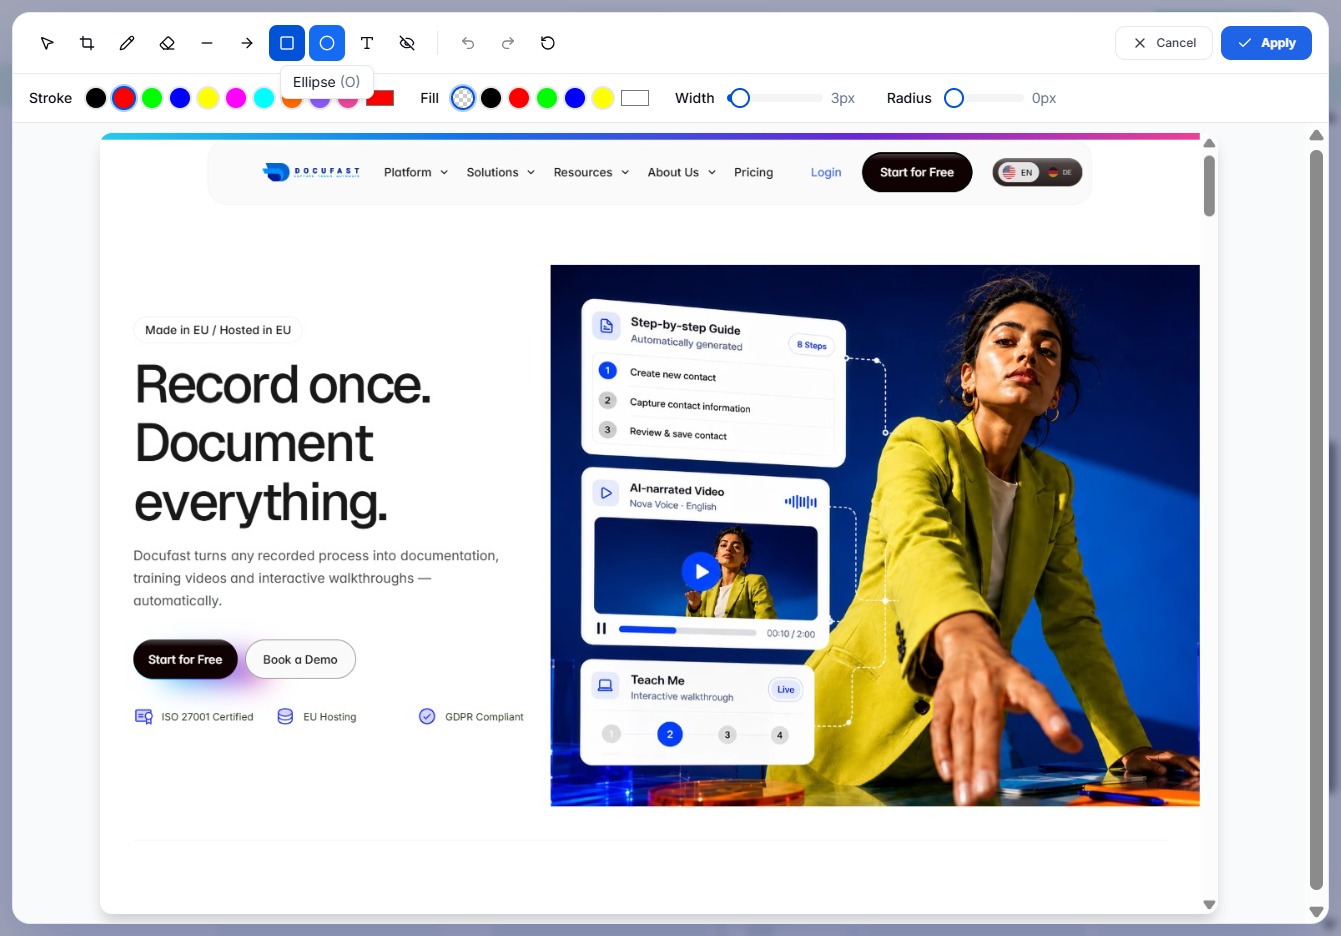Select the Eraser tool
The height and width of the screenshot is (936, 1341).
click(x=167, y=43)
